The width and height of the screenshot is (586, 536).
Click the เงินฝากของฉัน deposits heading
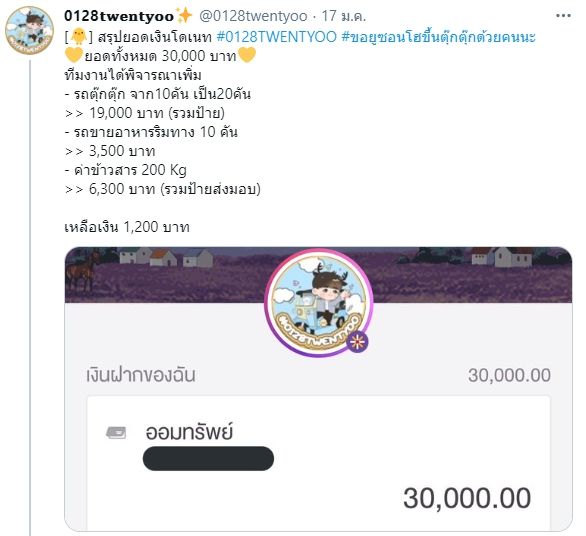point(141,375)
